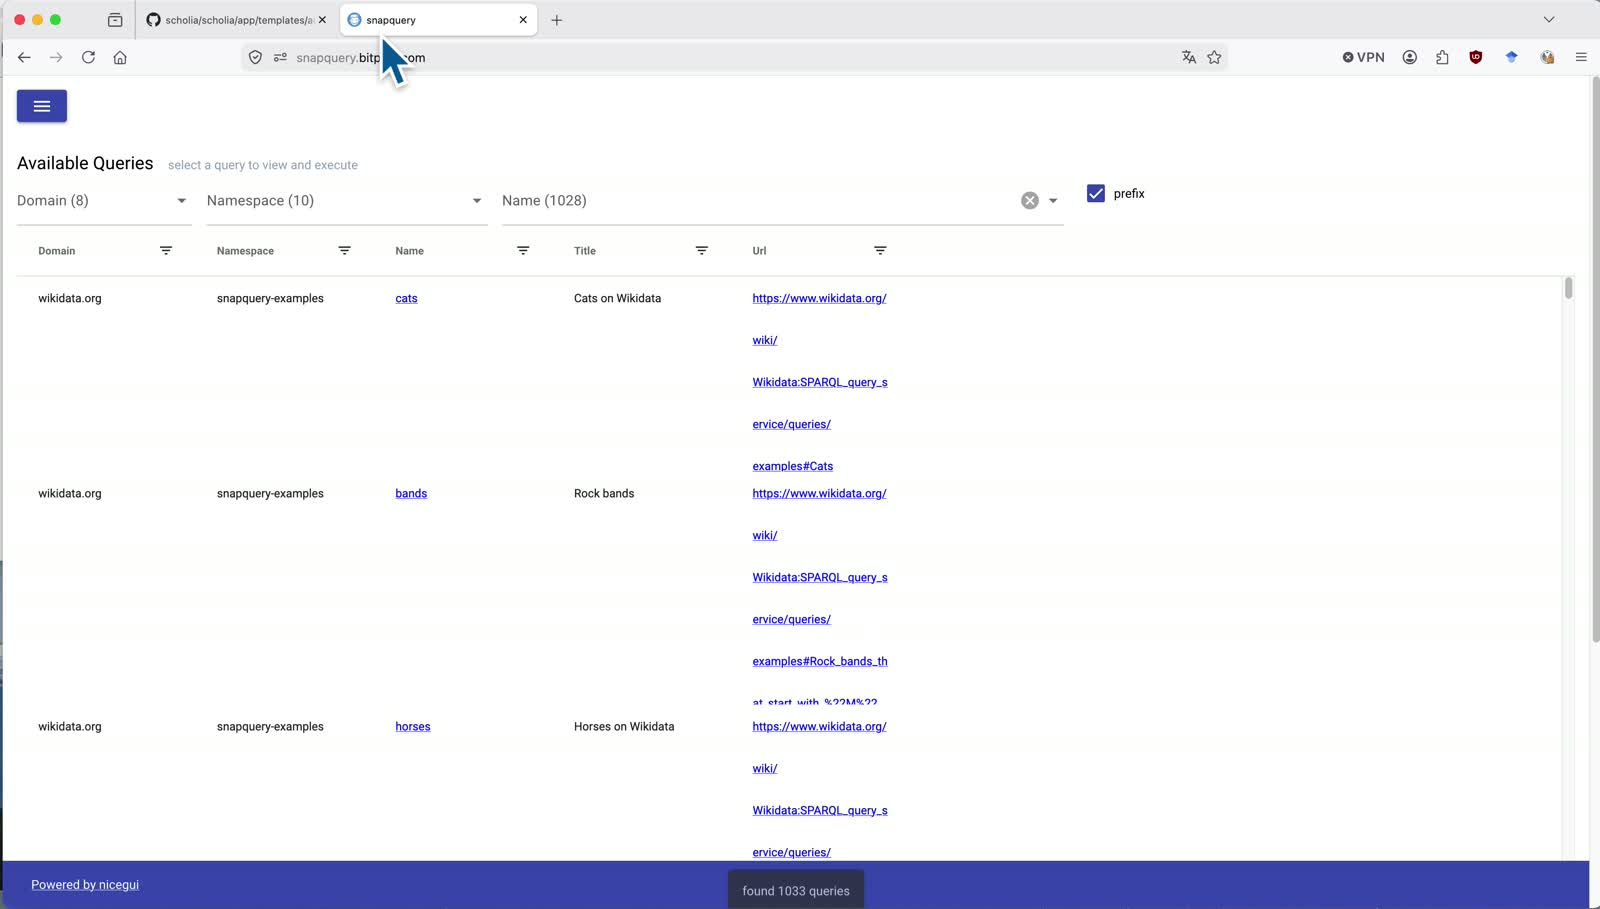Select the 'Horses on Wikidata' title cell

(x=624, y=727)
